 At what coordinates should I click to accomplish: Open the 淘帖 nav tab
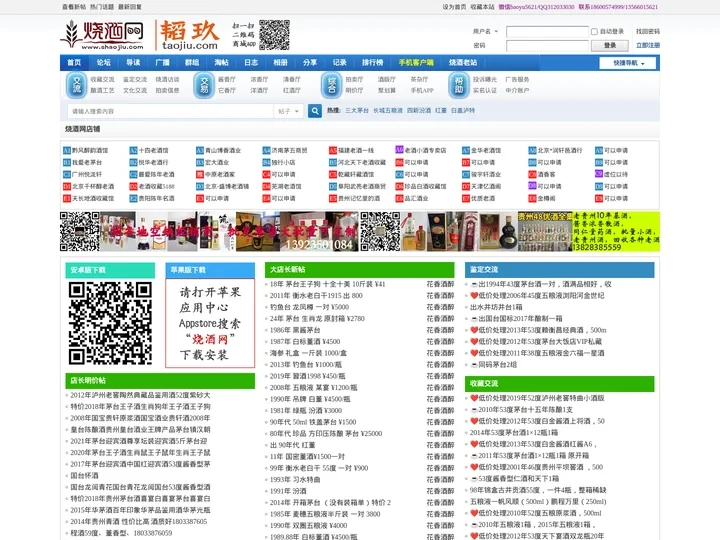(x=221, y=62)
